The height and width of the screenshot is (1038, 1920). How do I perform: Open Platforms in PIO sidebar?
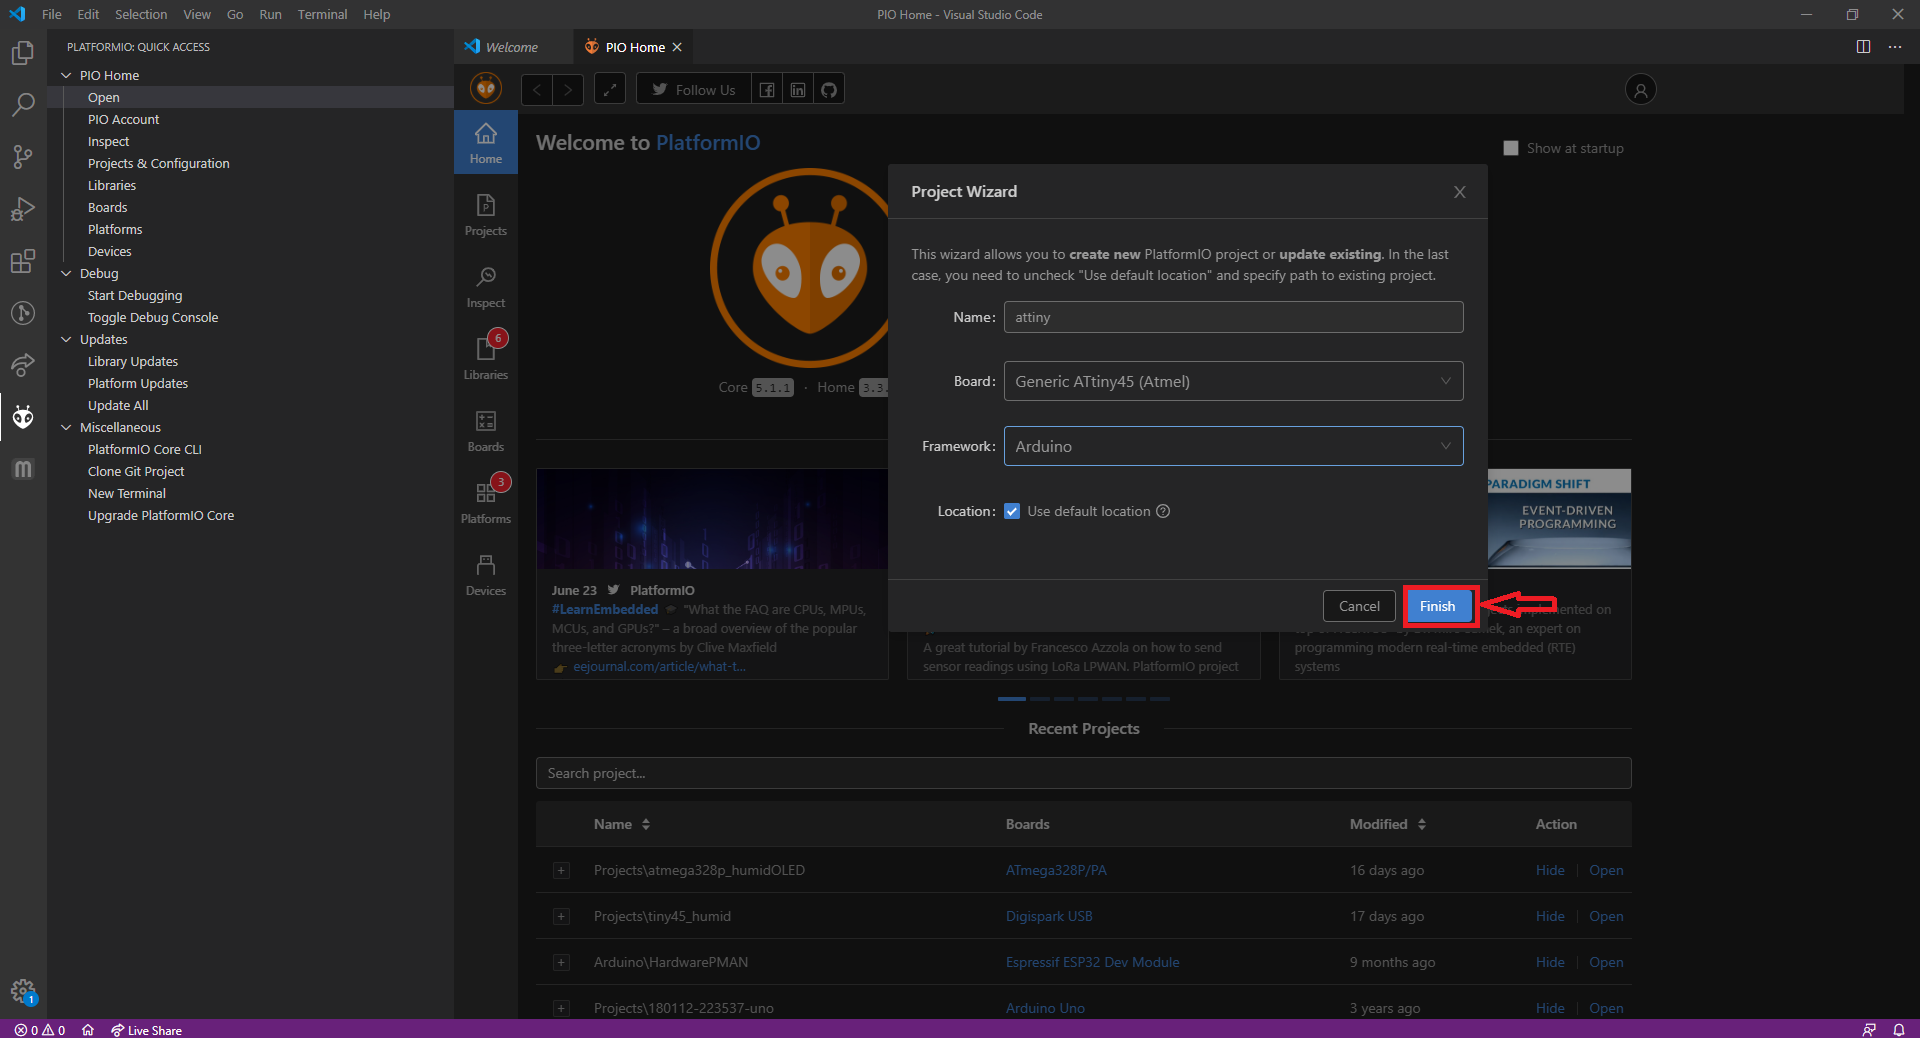coord(486,503)
